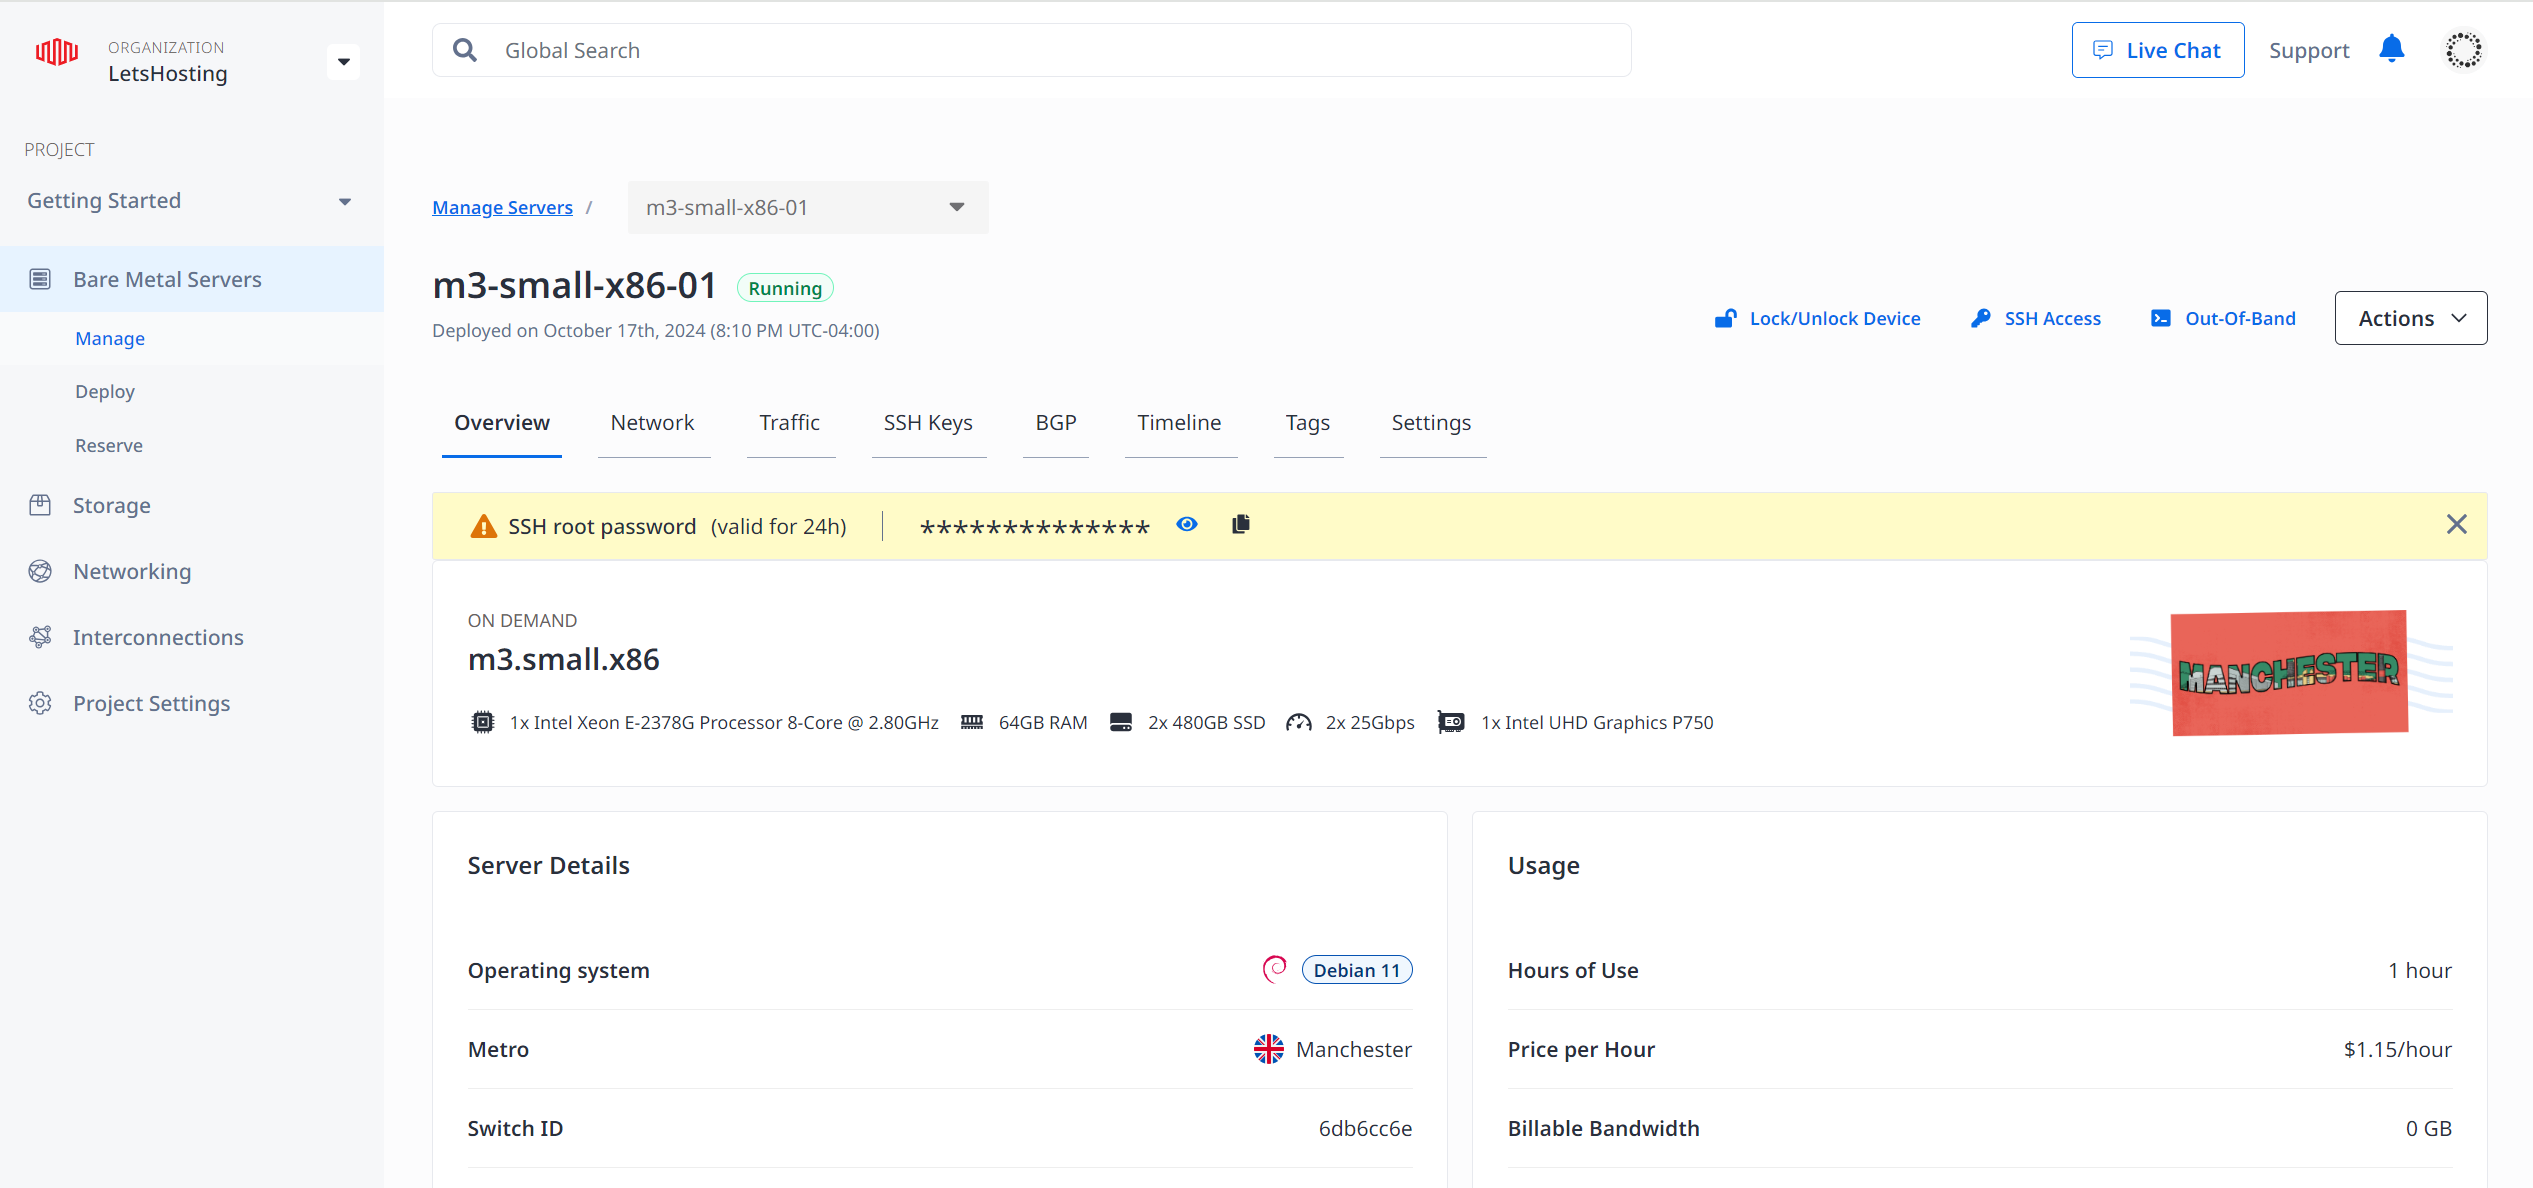Open the notifications bell

(x=2391, y=49)
